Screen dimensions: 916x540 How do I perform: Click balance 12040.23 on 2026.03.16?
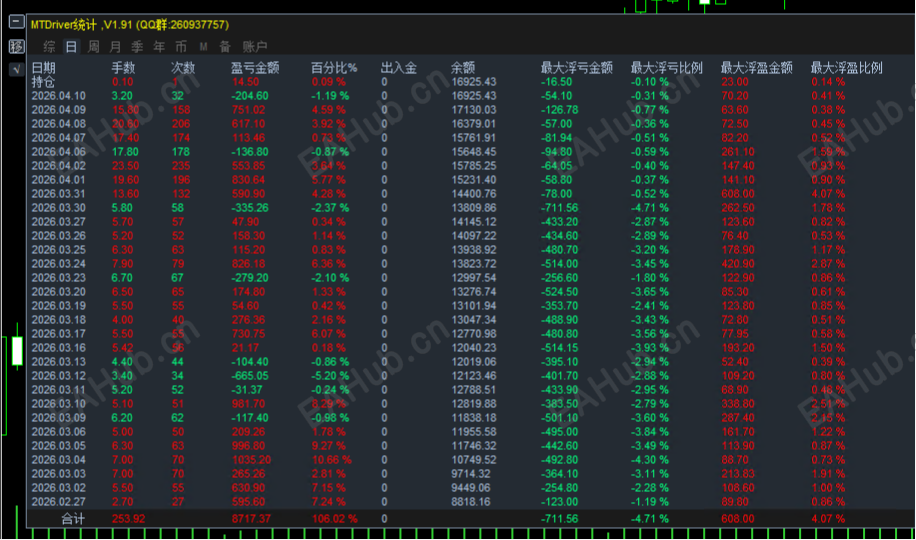pos(474,348)
